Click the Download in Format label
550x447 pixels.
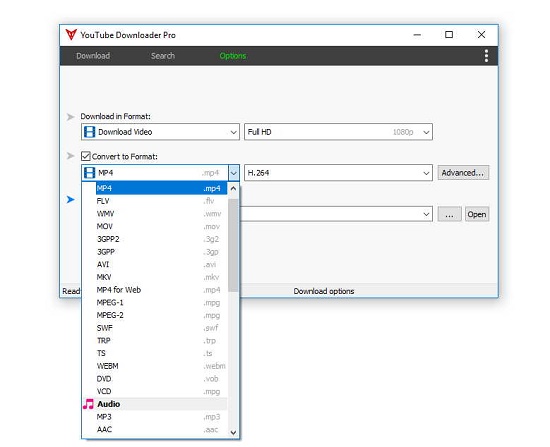pyautogui.click(x=115, y=116)
